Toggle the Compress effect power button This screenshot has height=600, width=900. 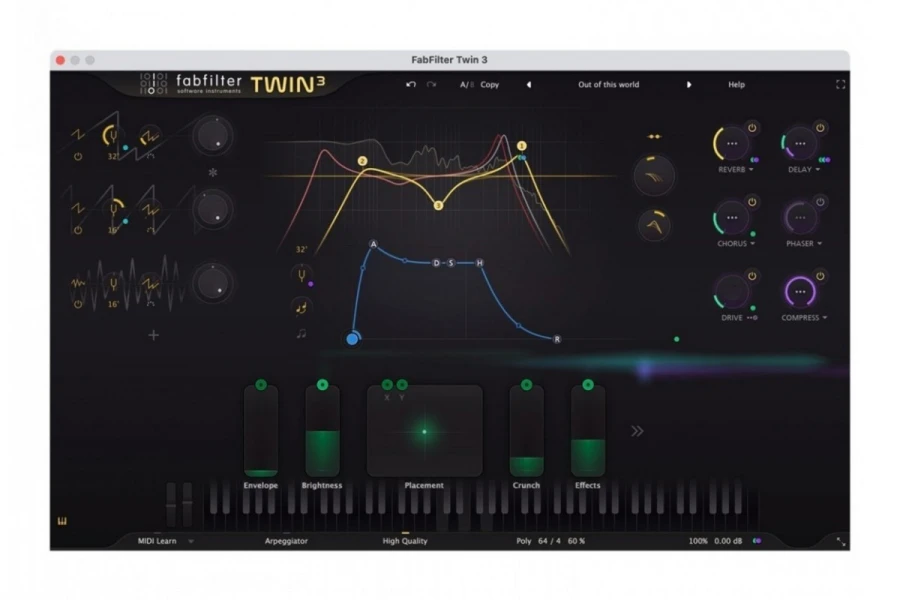coord(820,276)
